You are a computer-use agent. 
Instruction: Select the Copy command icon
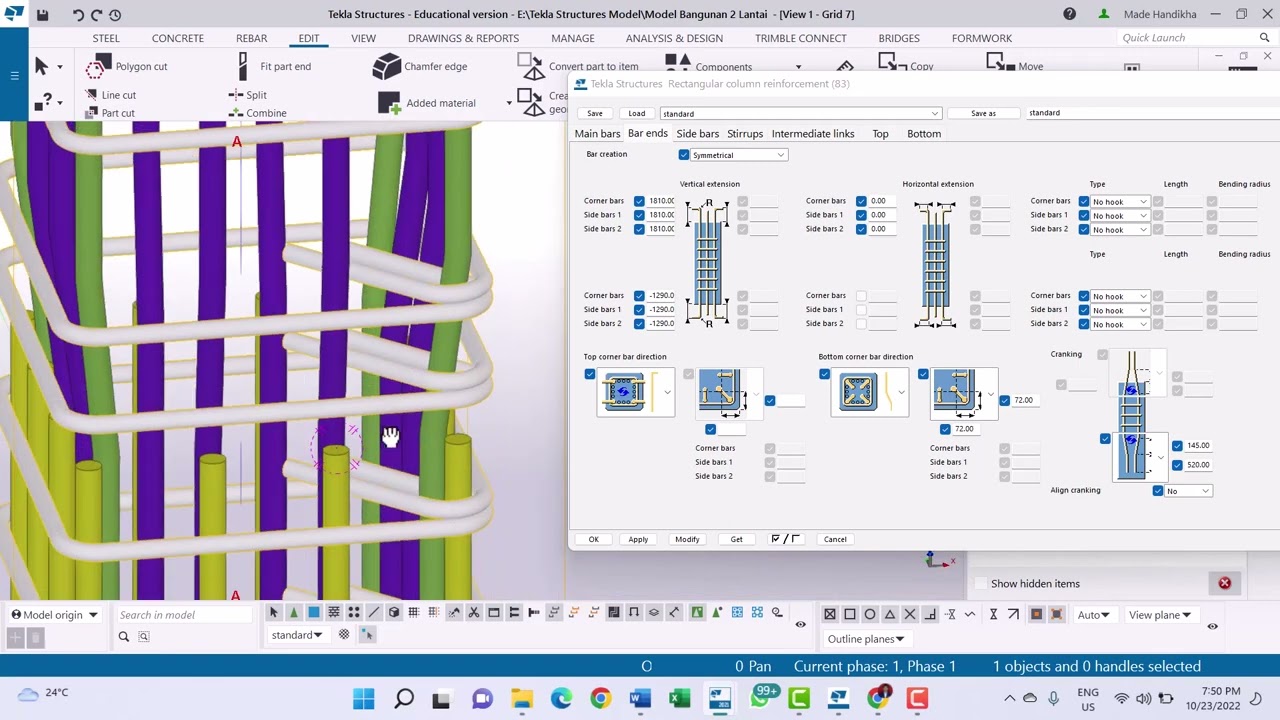[892, 64]
